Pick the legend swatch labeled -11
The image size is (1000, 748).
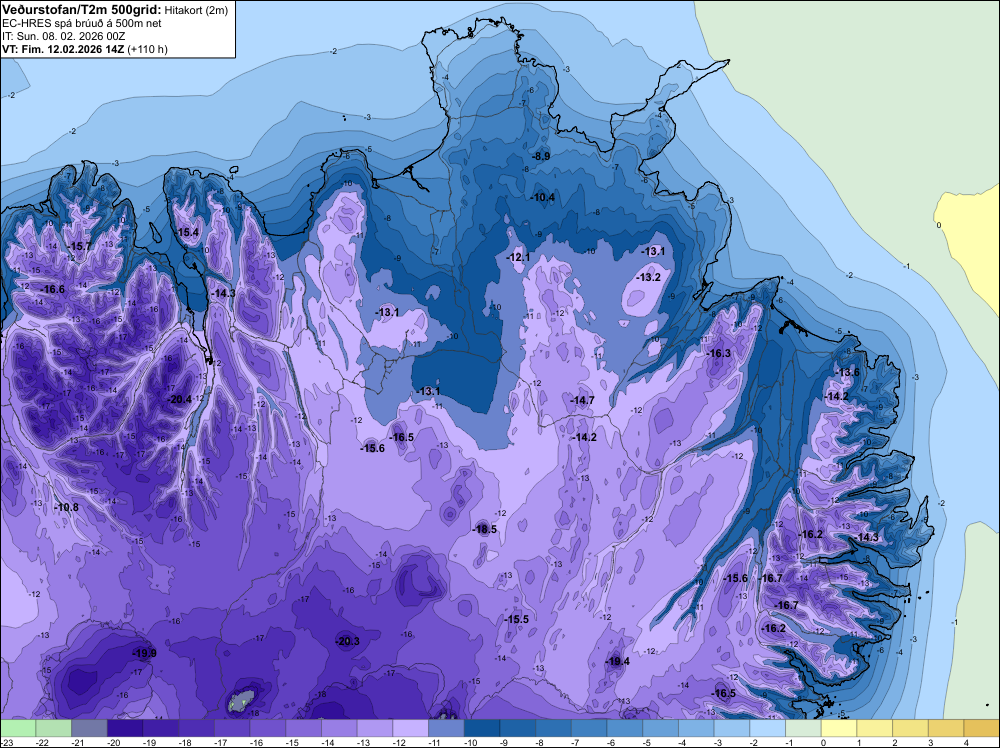tap(446, 728)
